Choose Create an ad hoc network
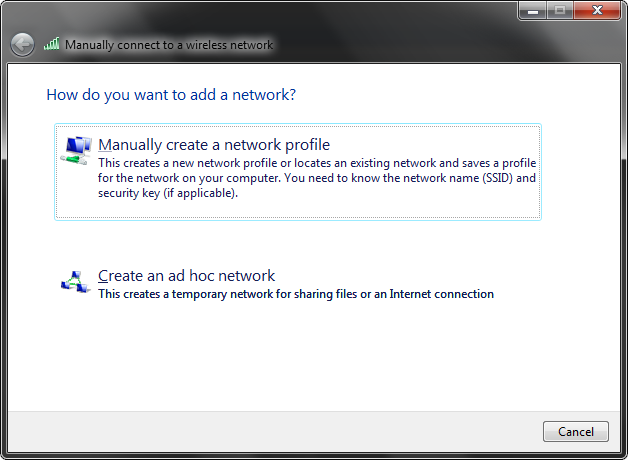The width and height of the screenshot is (628, 460). click(298, 284)
